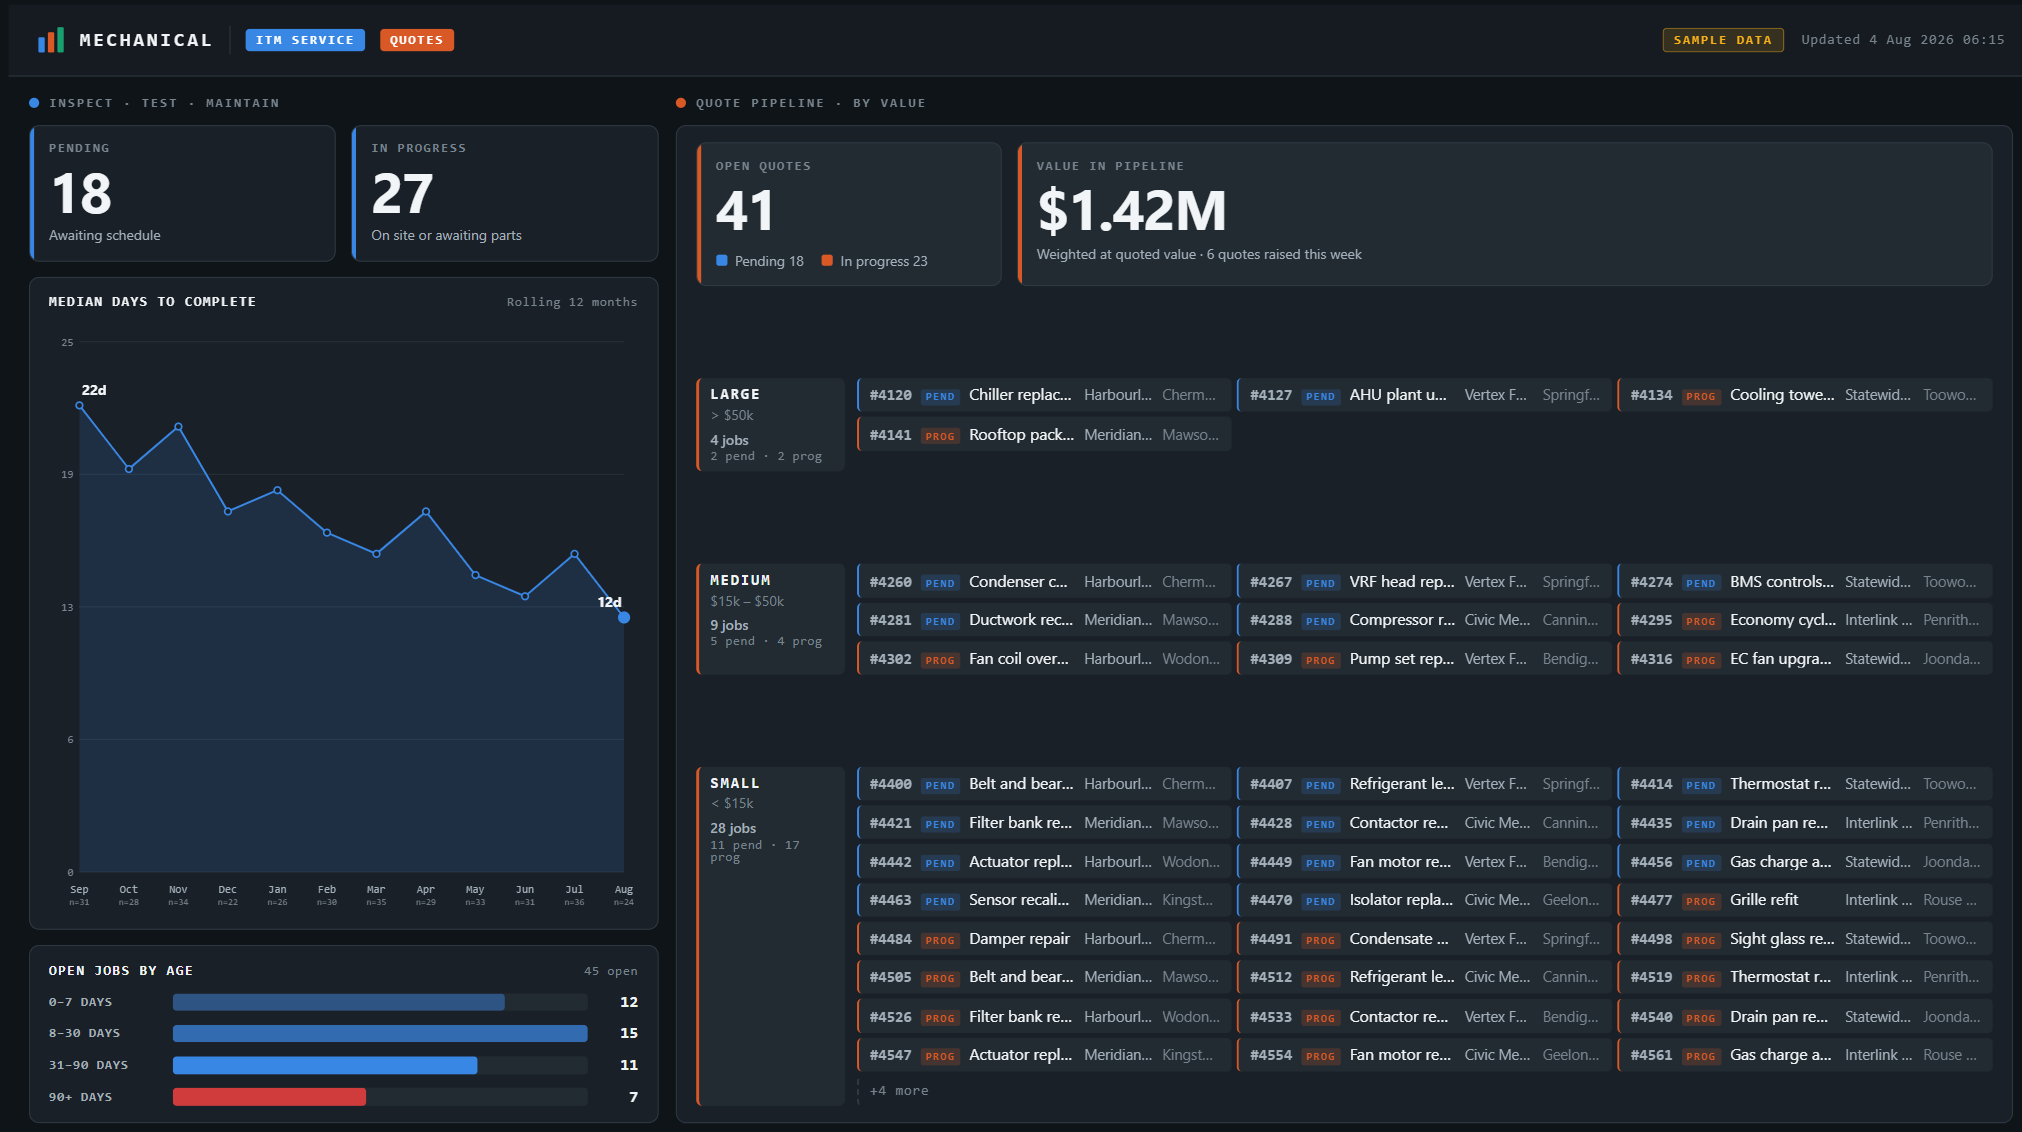Click the red 90+ days age bar
Screen dimensions: 2022x1132
(x=269, y=1097)
